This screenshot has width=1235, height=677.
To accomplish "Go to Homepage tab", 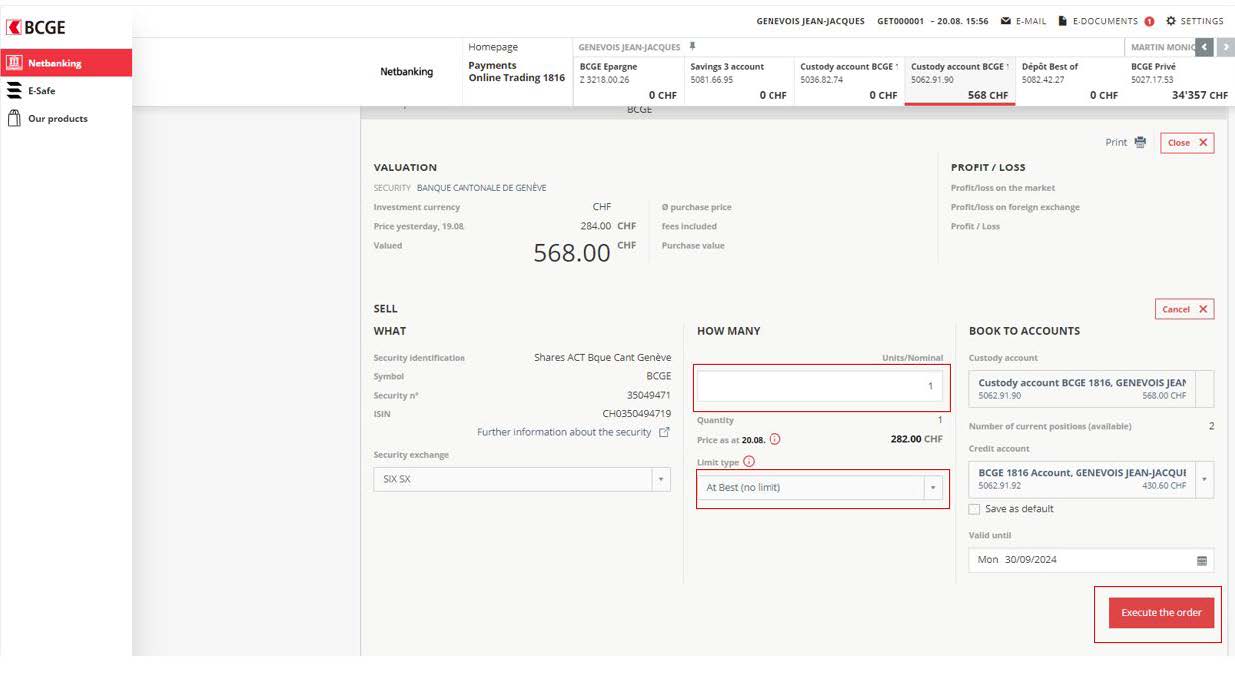I will (493, 47).
